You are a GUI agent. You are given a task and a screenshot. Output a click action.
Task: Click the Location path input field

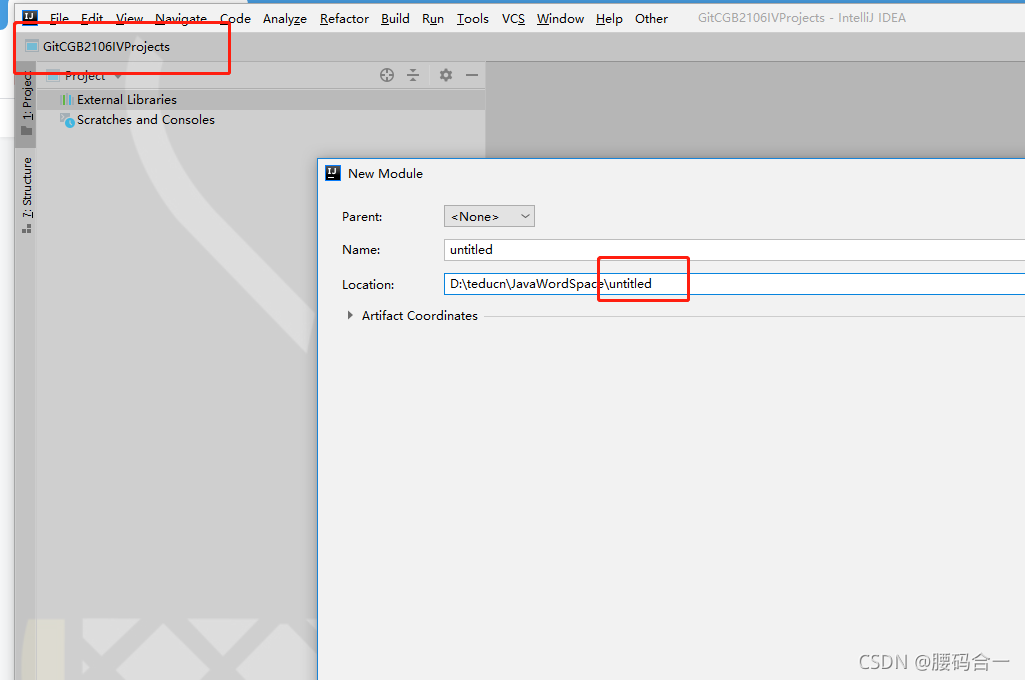pyautogui.click(x=734, y=284)
